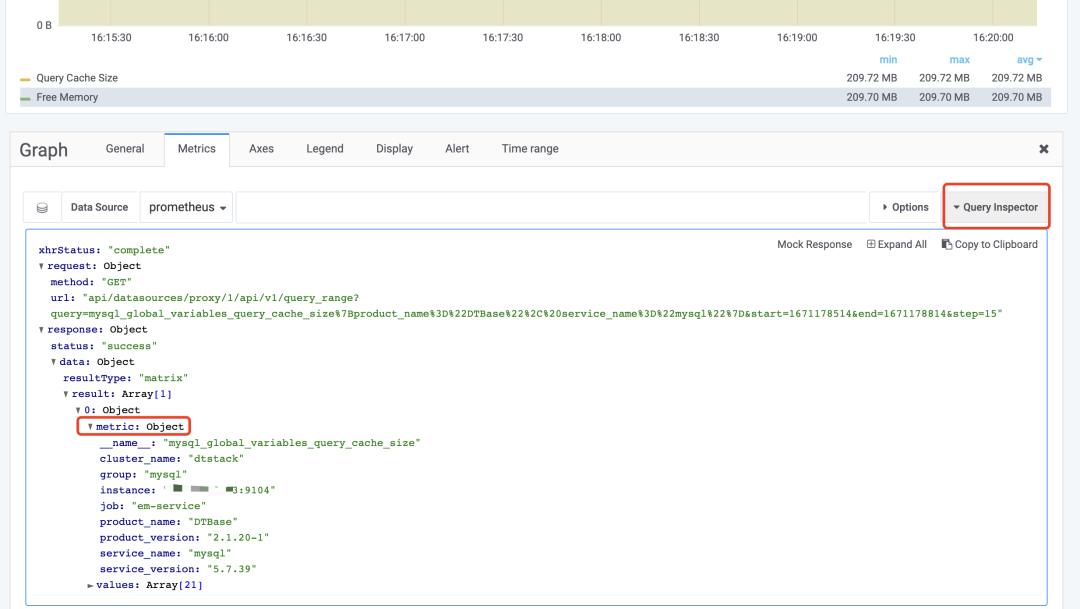Click the Data Source label
This screenshot has height=609, width=1080.
coord(99,207)
